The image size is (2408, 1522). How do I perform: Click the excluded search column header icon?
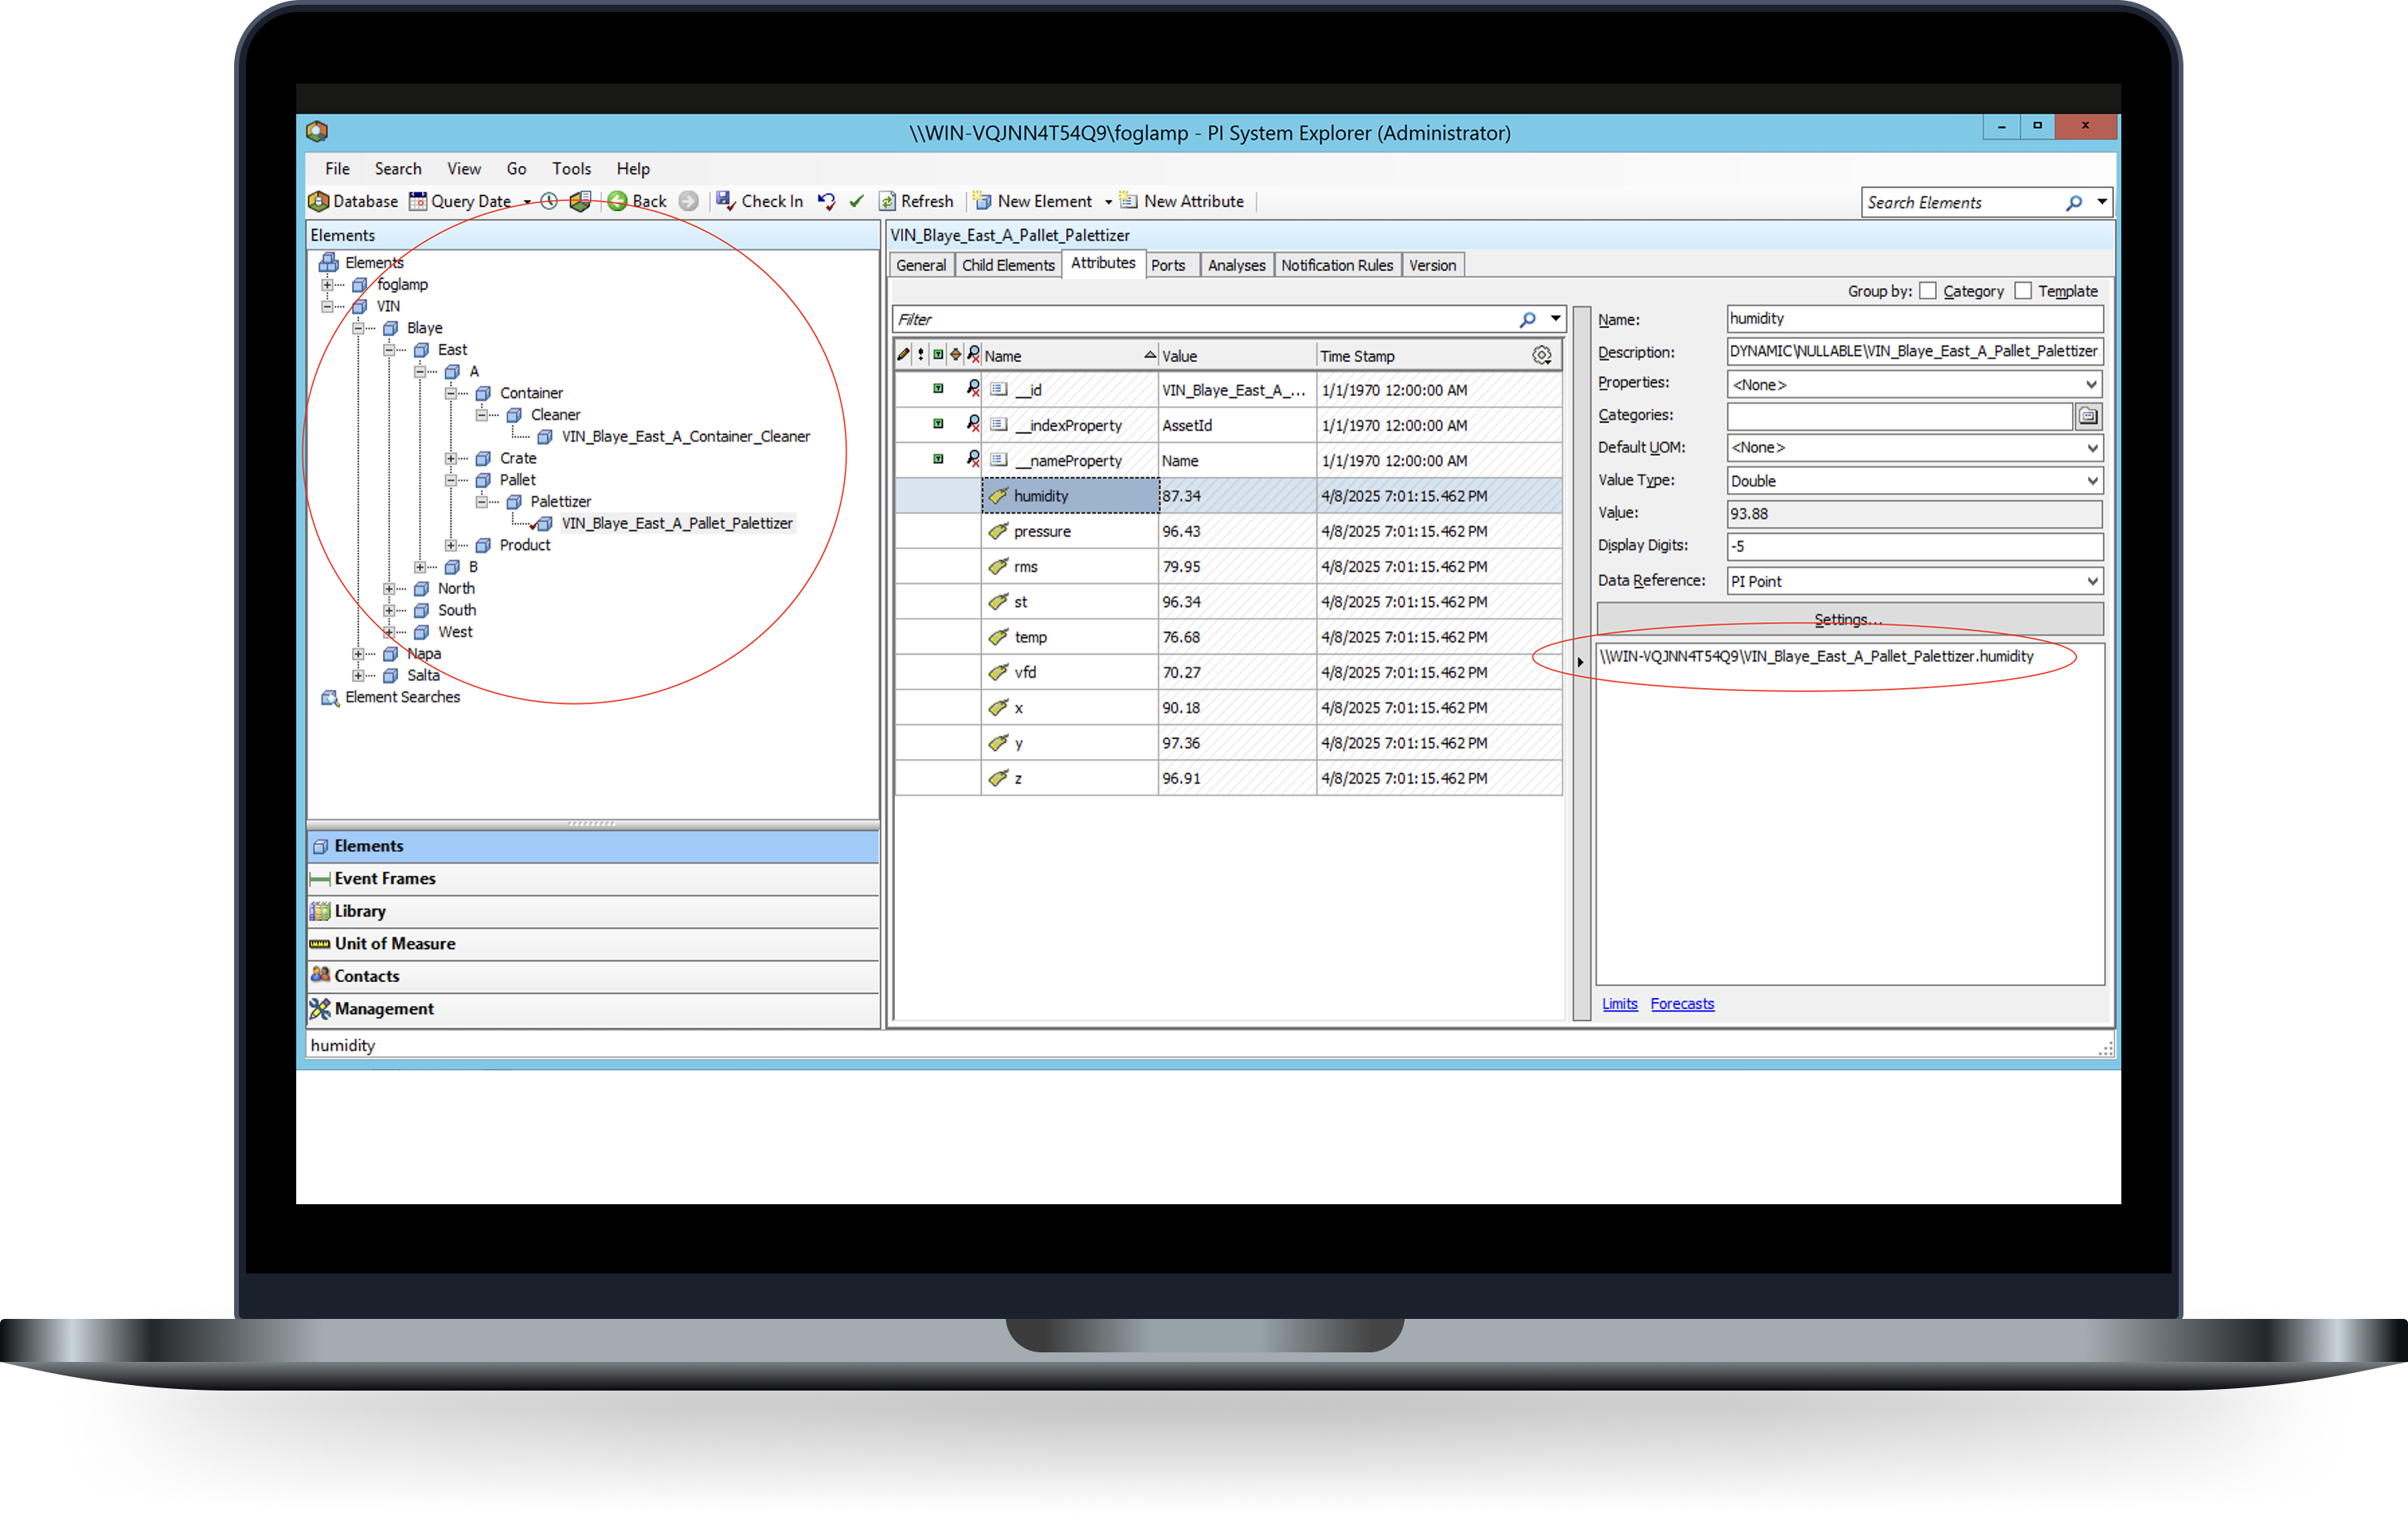[973, 355]
